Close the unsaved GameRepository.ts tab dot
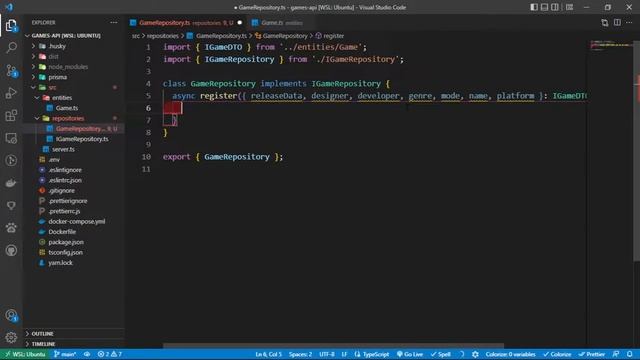The width and height of the screenshot is (640, 360). [240, 23]
